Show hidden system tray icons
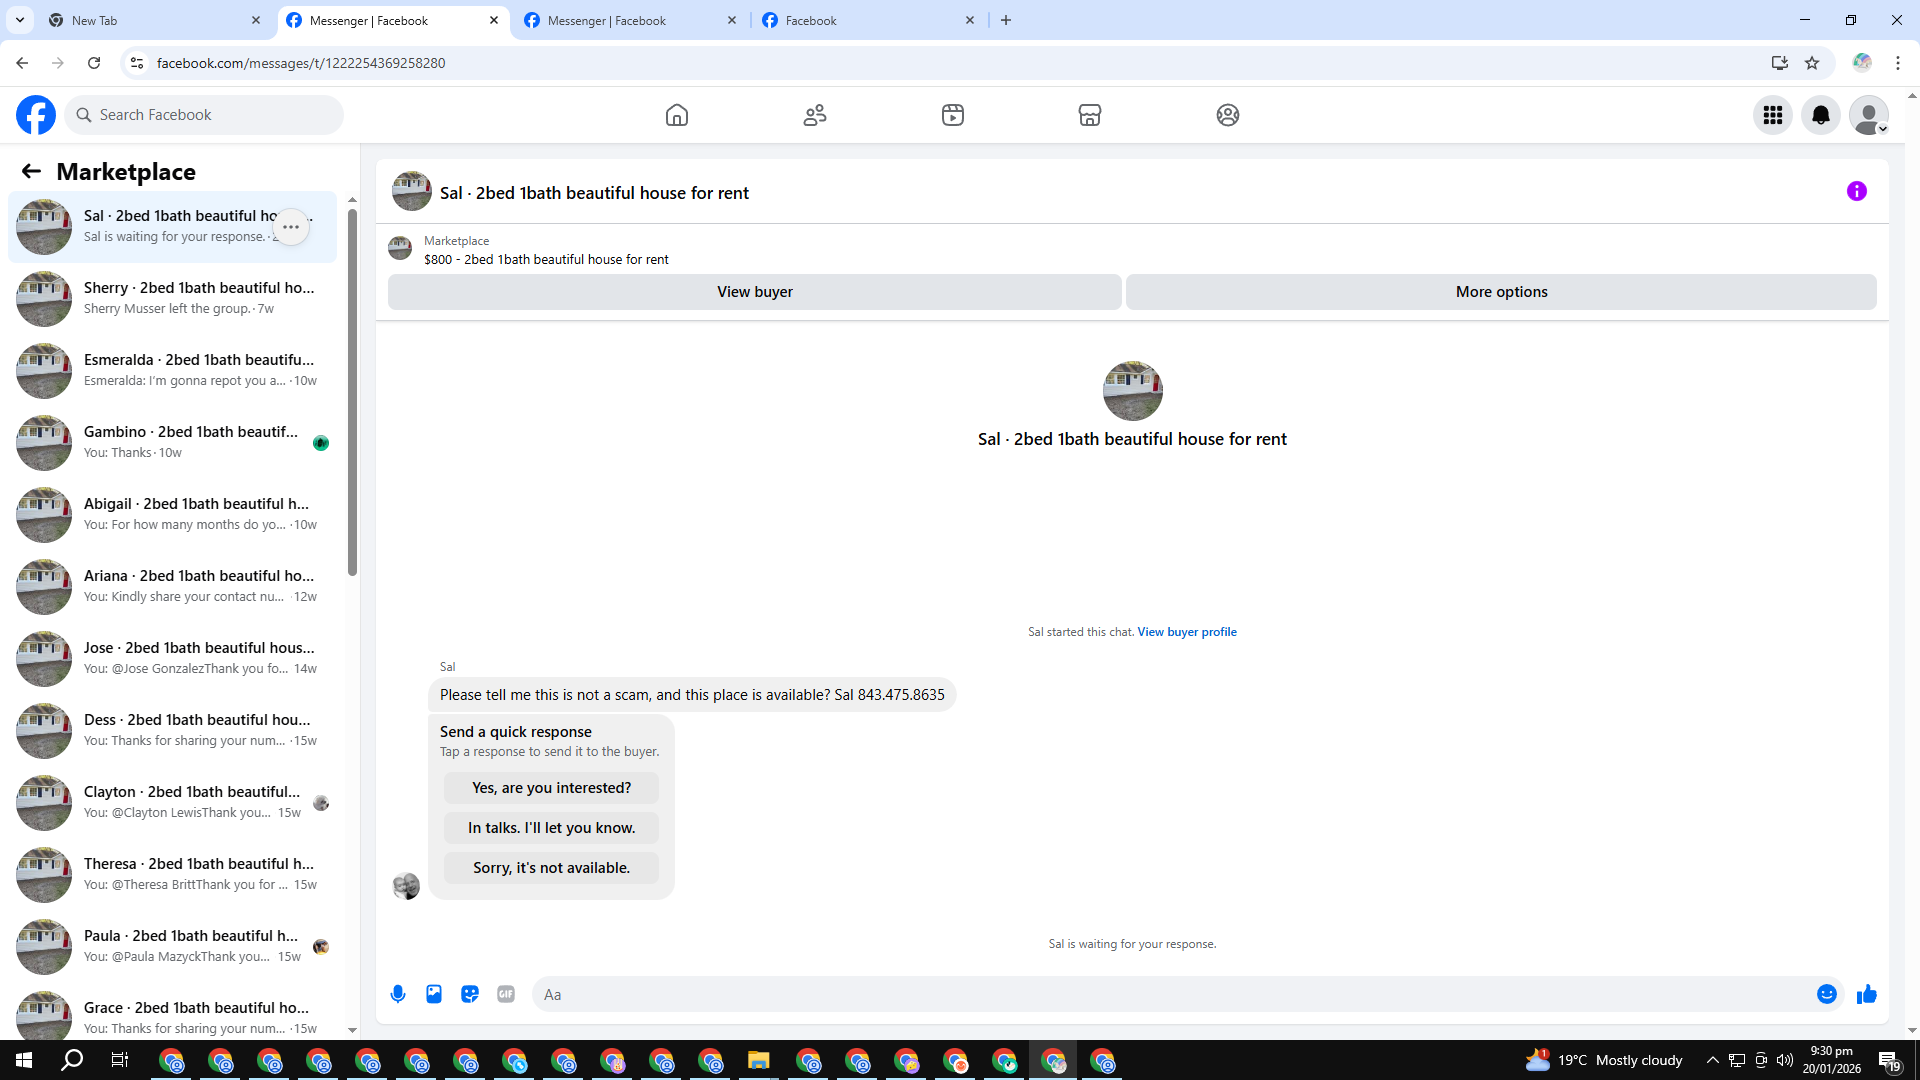This screenshot has height=1080, width=1920. pos(1713,1060)
